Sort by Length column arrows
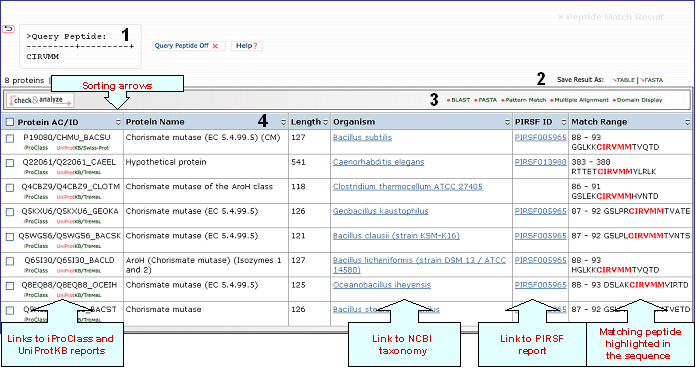Screen dimensions: 696x368 point(325,122)
